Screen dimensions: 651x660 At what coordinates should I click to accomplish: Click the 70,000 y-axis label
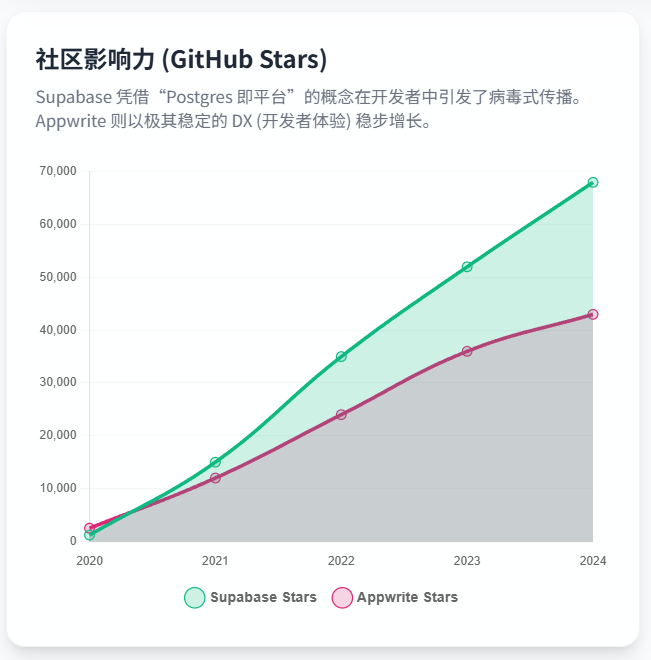point(57,171)
